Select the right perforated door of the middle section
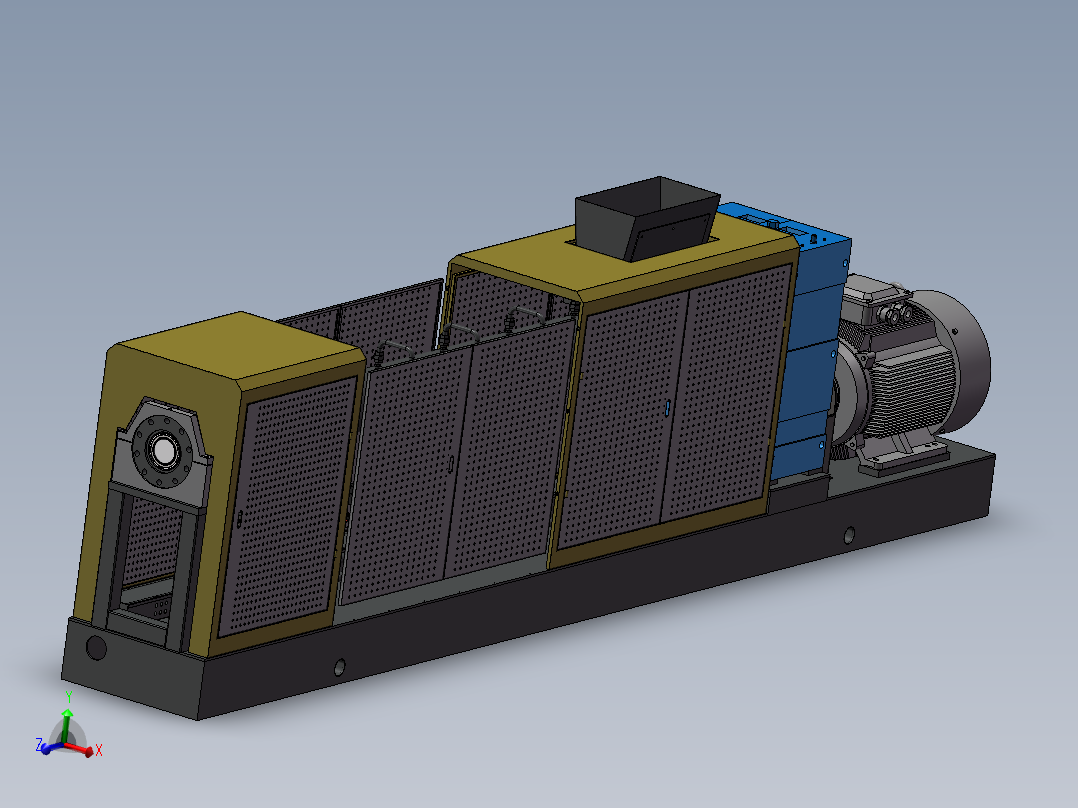 click(x=509, y=450)
